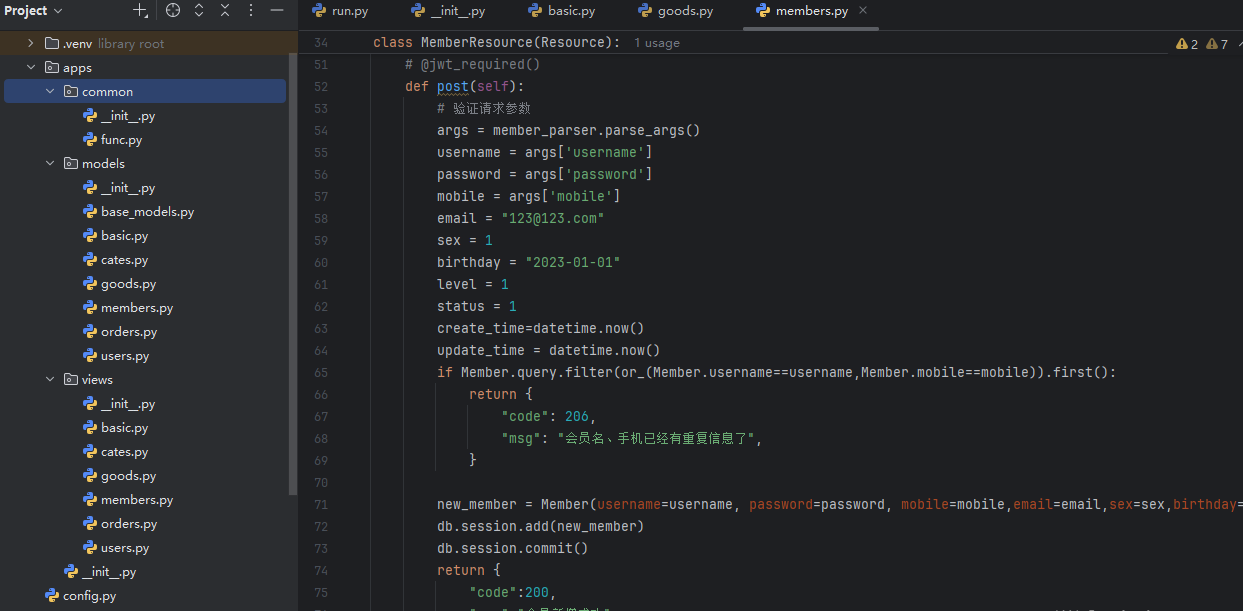Image resolution: width=1243 pixels, height=611 pixels.
Task: Switch to the run.py editor tab
Action: coord(341,11)
